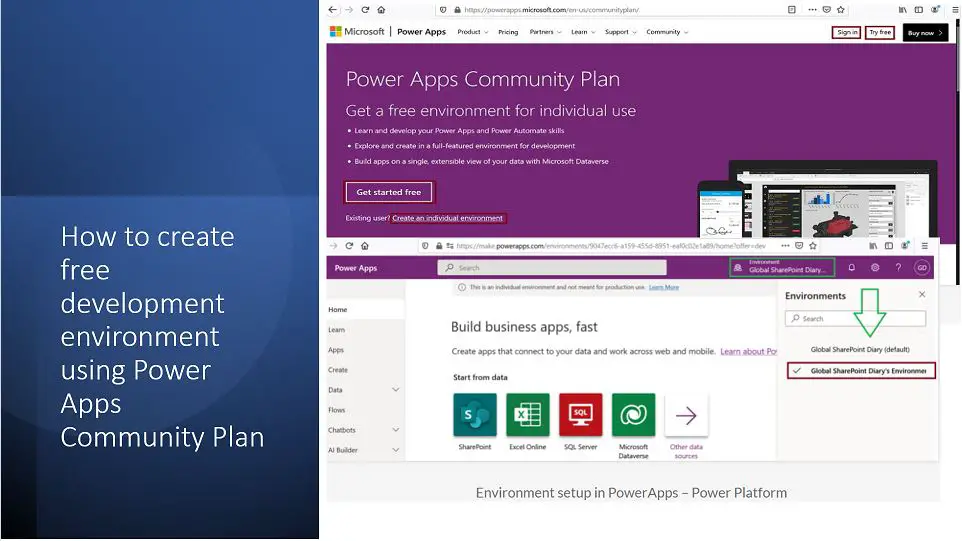Open the Power Apps settings gear
Viewport: 962px width, 541px height.
[875, 267]
